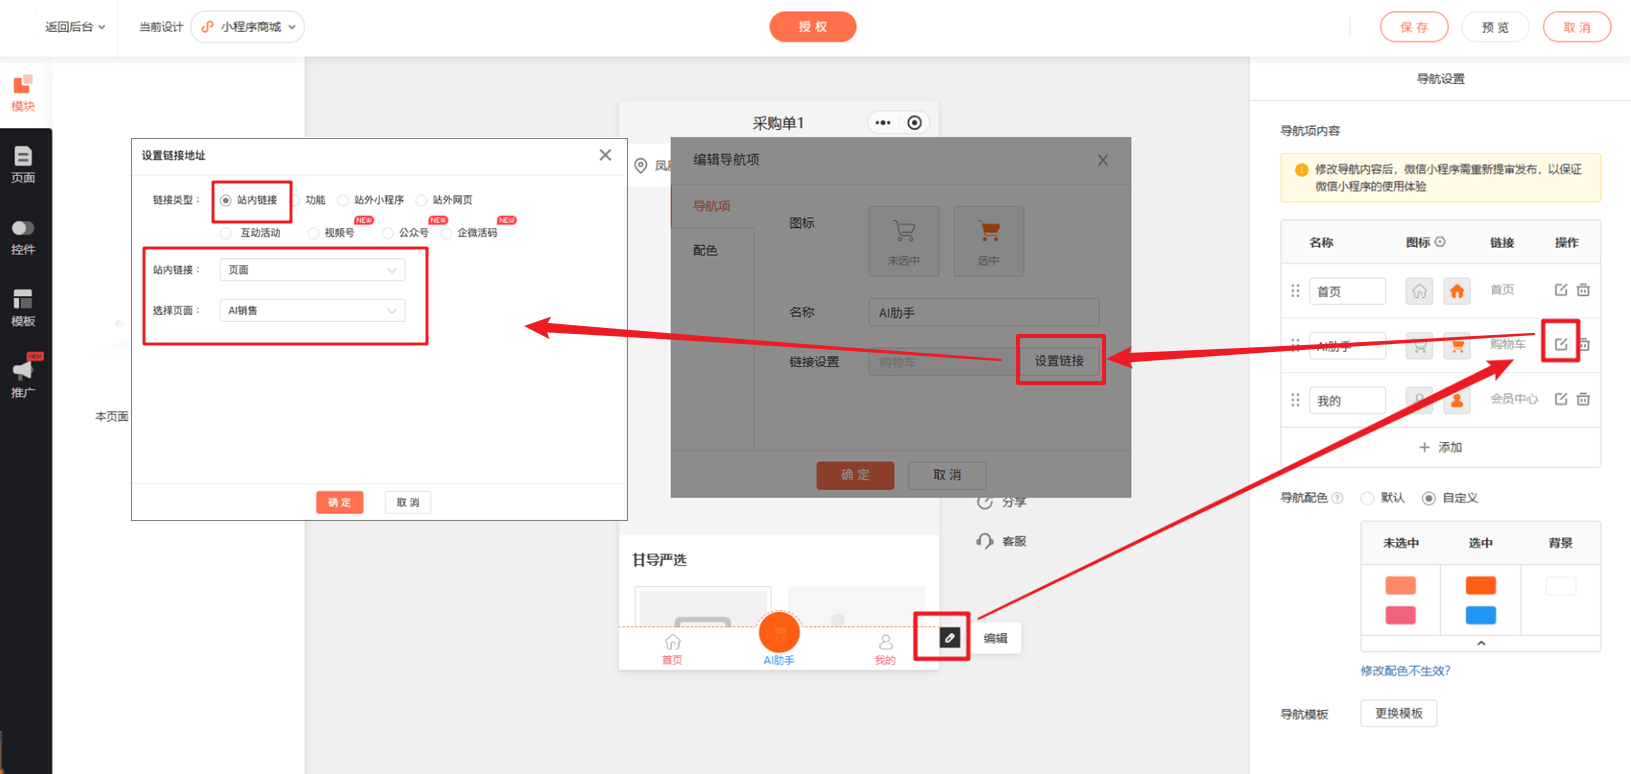Click the selected person icon in the 我的 row
1631x774 pixels.
[x=1457, y=400]
